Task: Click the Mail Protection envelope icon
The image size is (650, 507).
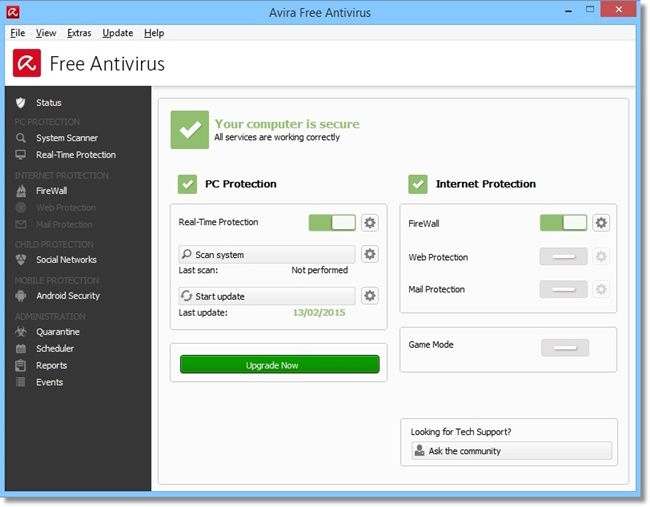Action: [x=20, y=224]
